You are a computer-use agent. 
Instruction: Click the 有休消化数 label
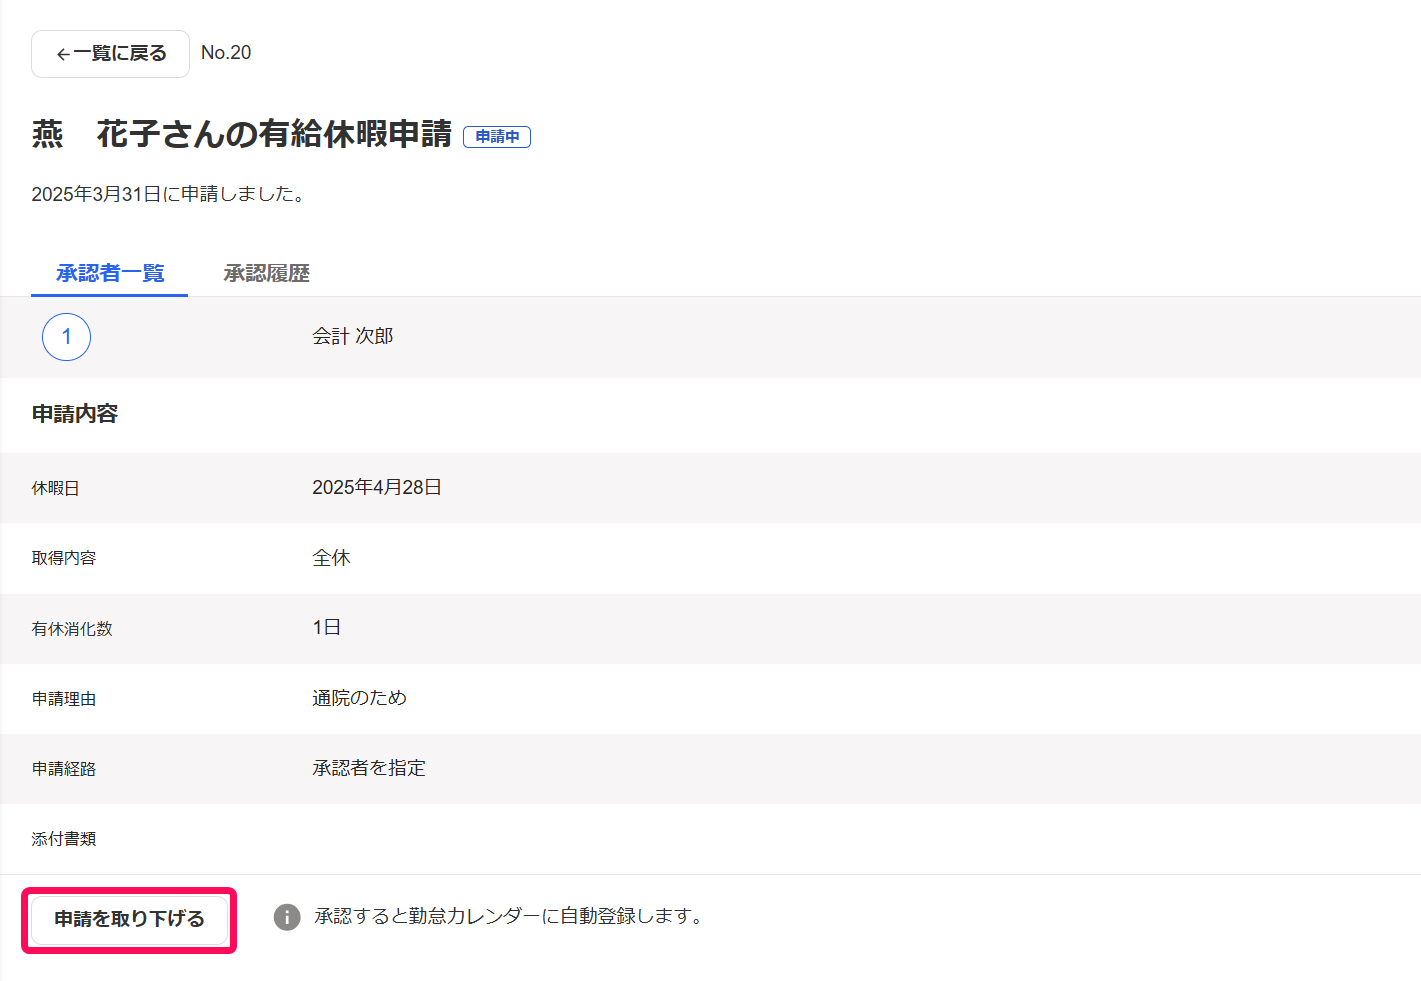72,629
